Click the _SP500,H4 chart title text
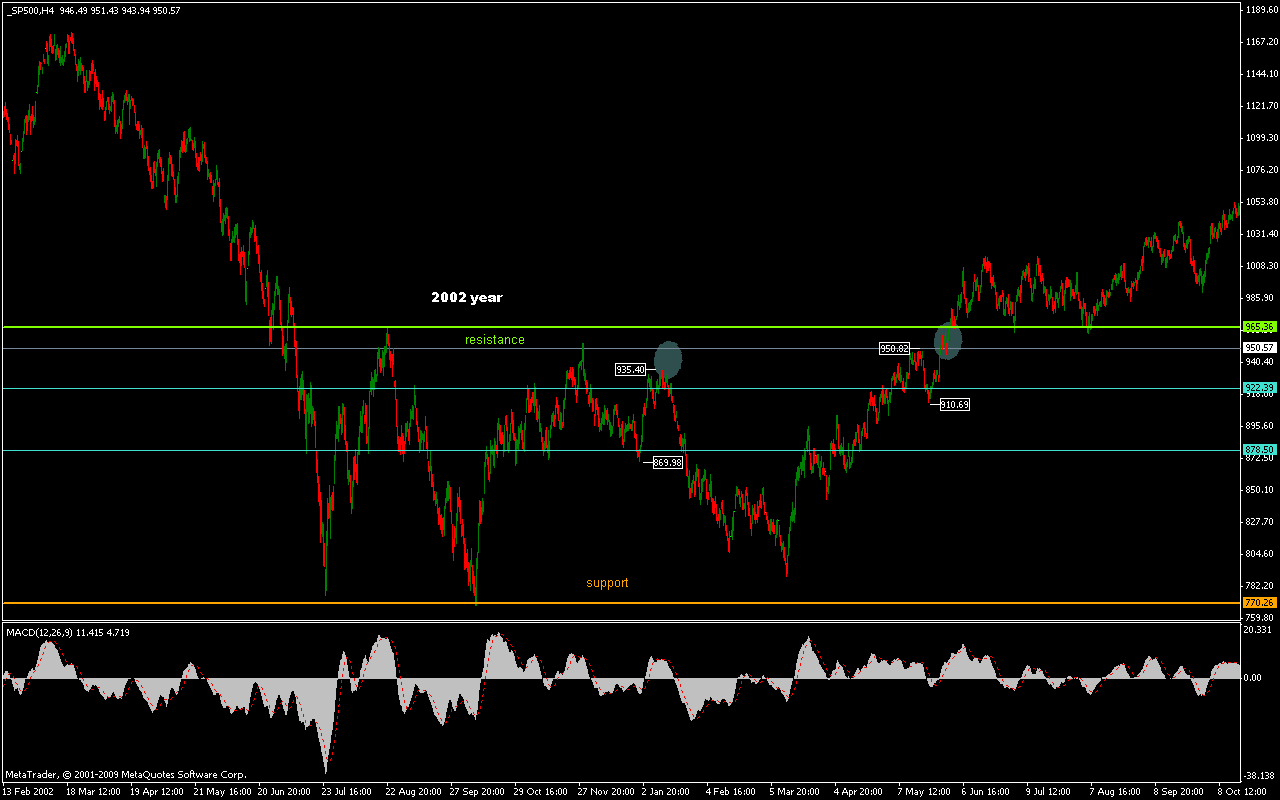Viewport: 1280px width, 800px height. pyautogui.click(x=30, y=10)
